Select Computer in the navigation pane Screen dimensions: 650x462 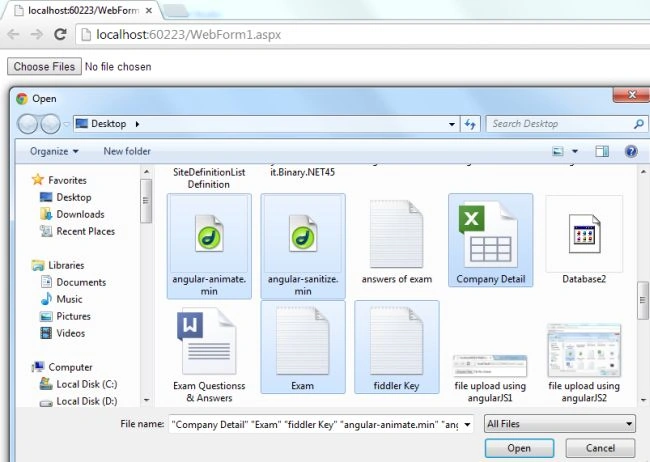(x=63, y=367)
